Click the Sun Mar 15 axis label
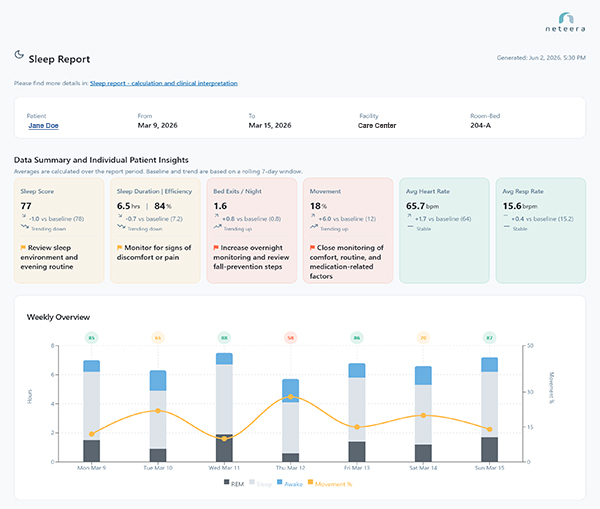 click(489, 468)
